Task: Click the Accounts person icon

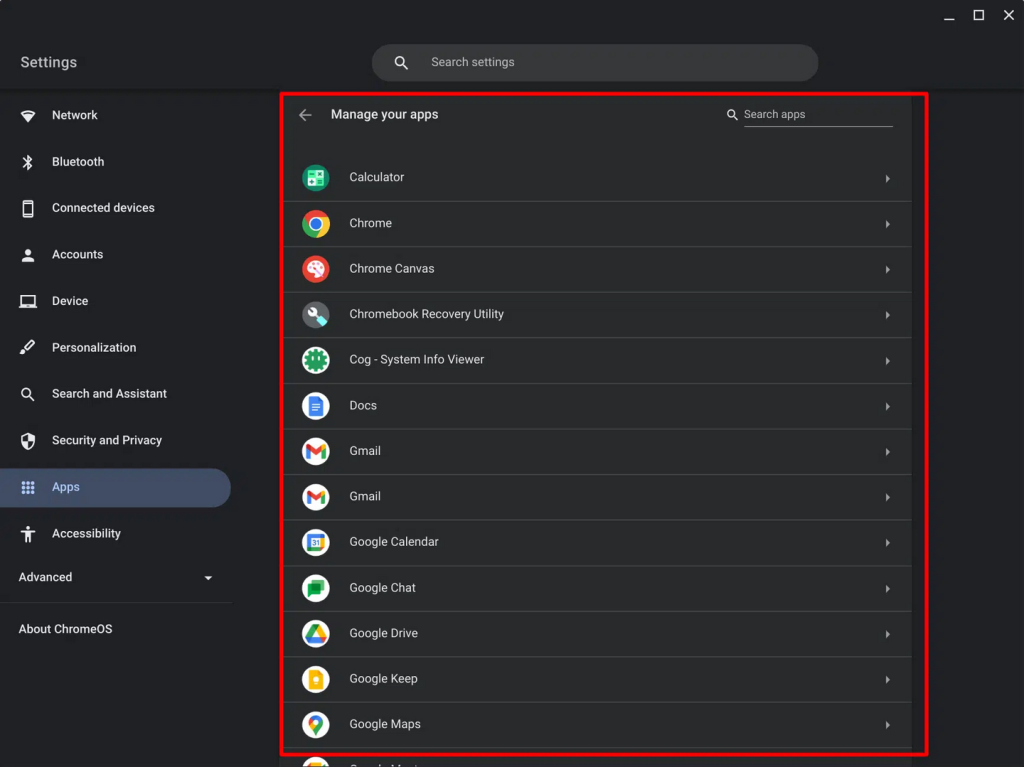Action: tap(27, 255)
